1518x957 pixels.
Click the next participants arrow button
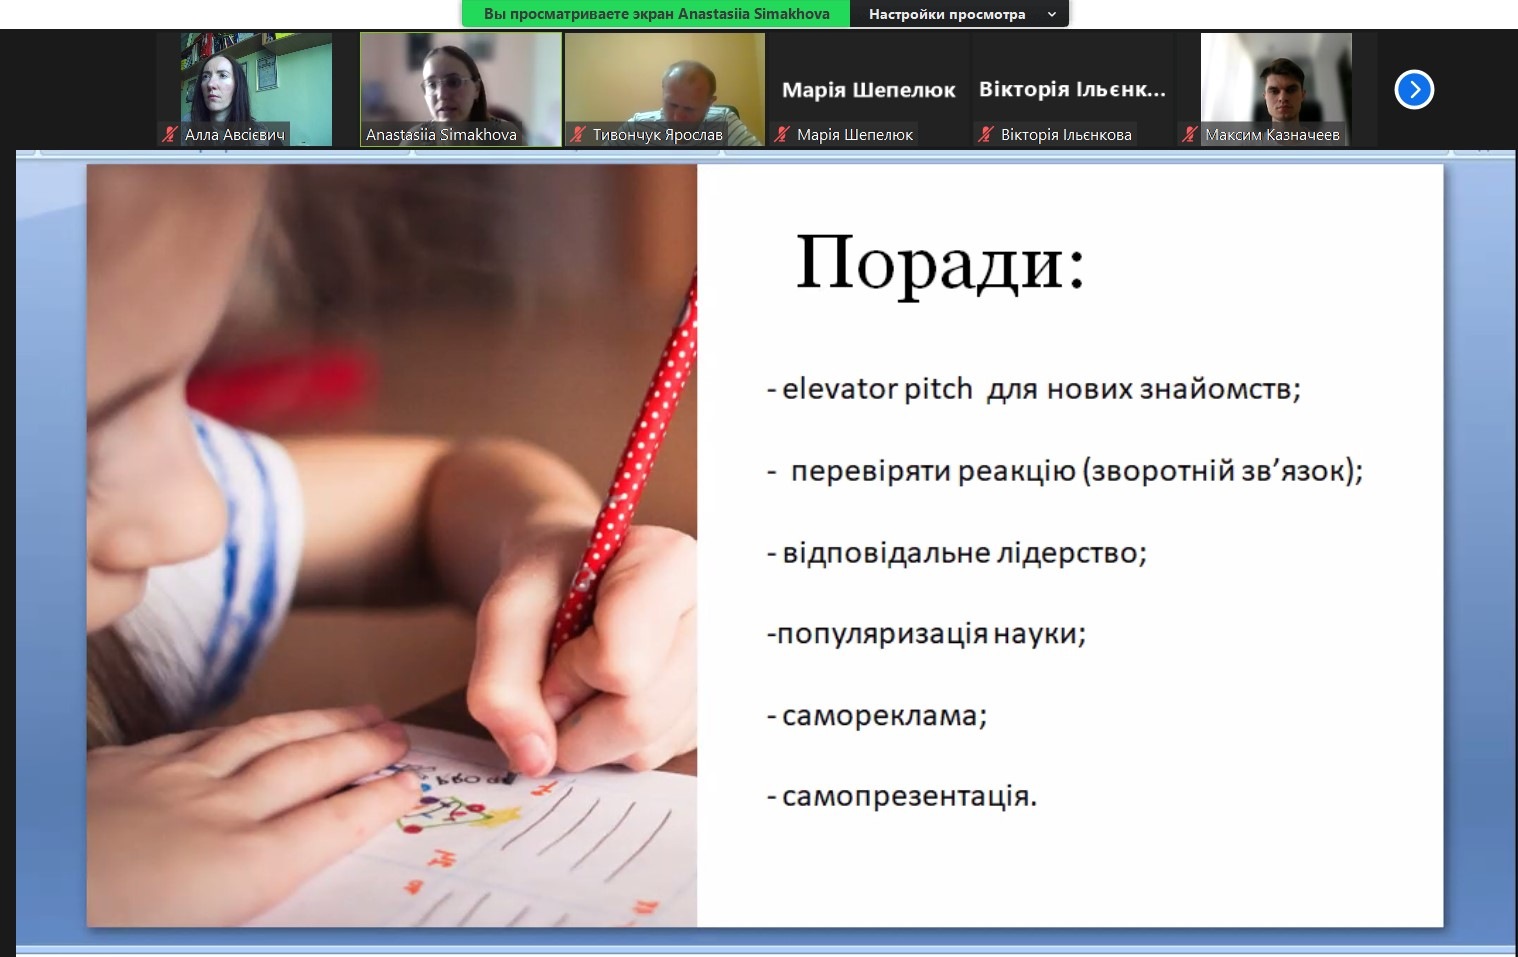(x=1414, y=90)
